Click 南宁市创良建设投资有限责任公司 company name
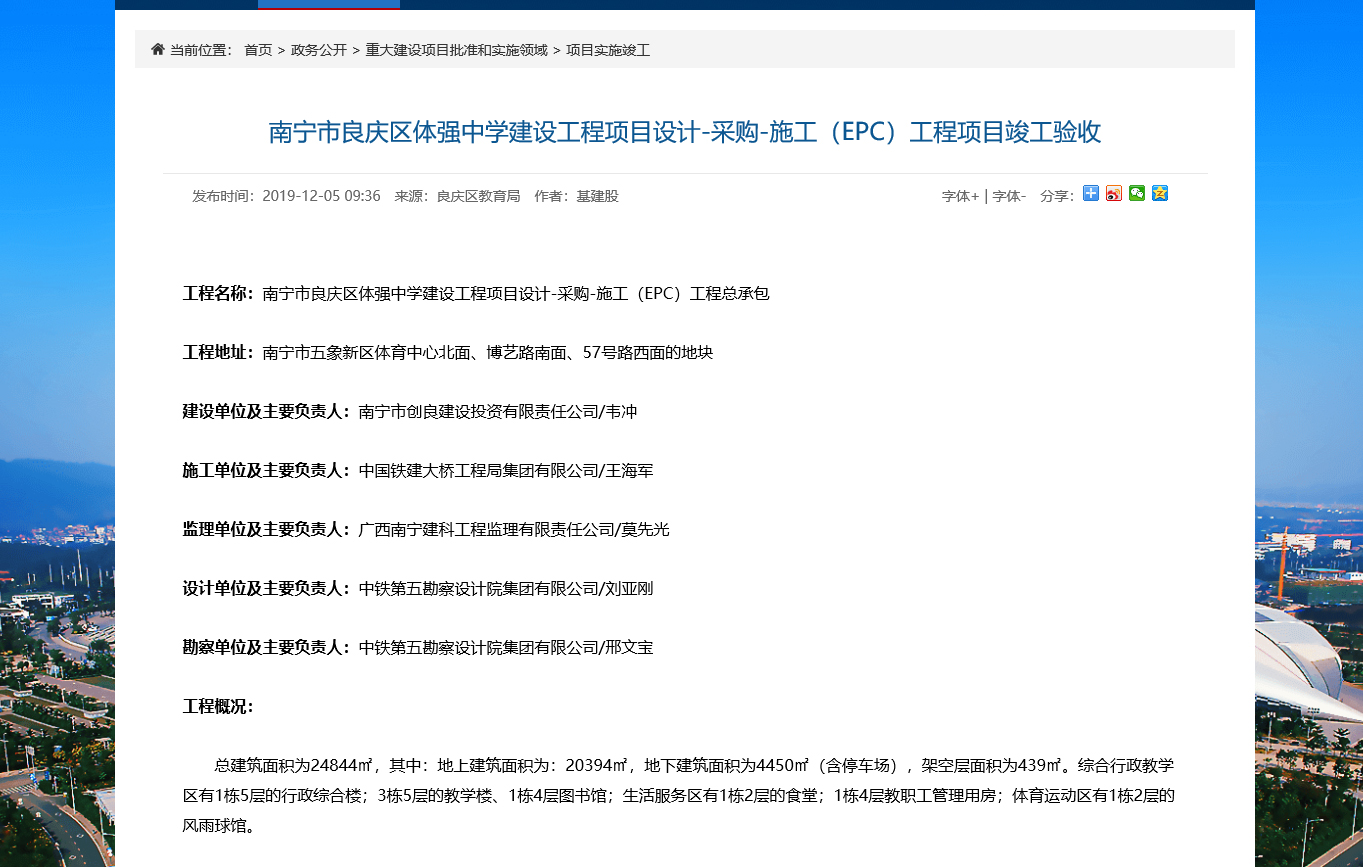 tap(476, 412)
